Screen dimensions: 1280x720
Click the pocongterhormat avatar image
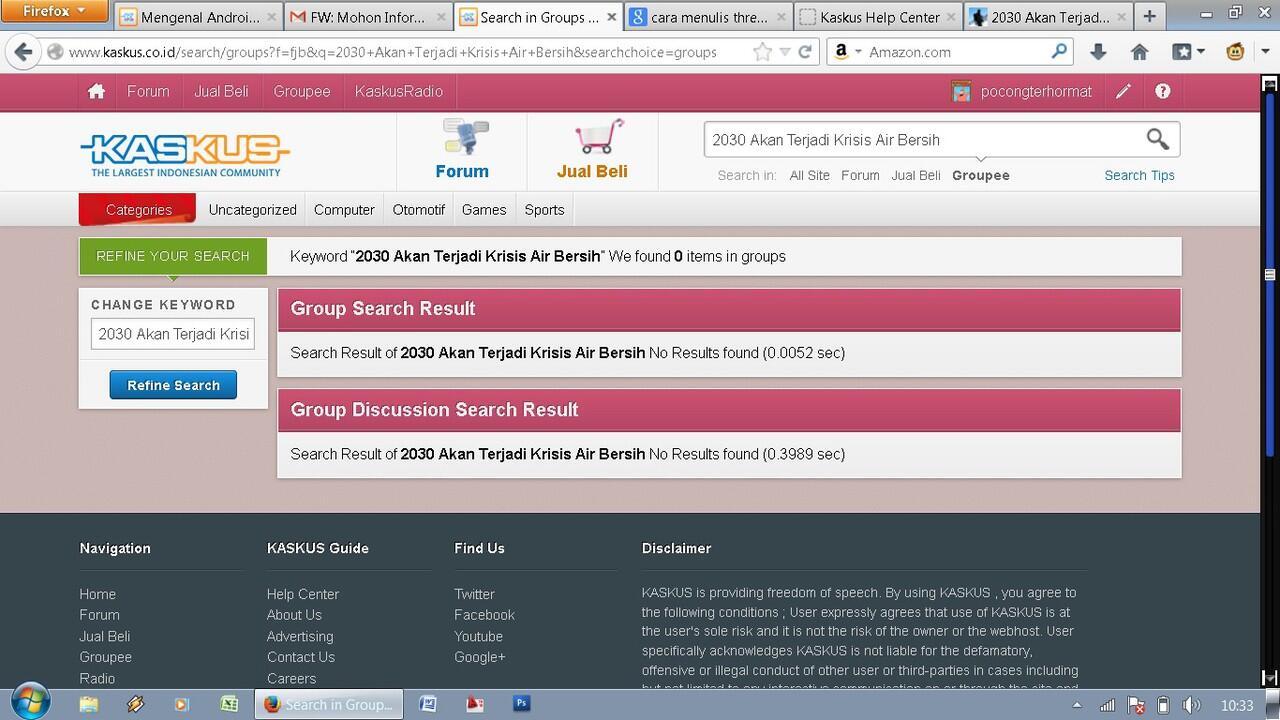point(961,91)
